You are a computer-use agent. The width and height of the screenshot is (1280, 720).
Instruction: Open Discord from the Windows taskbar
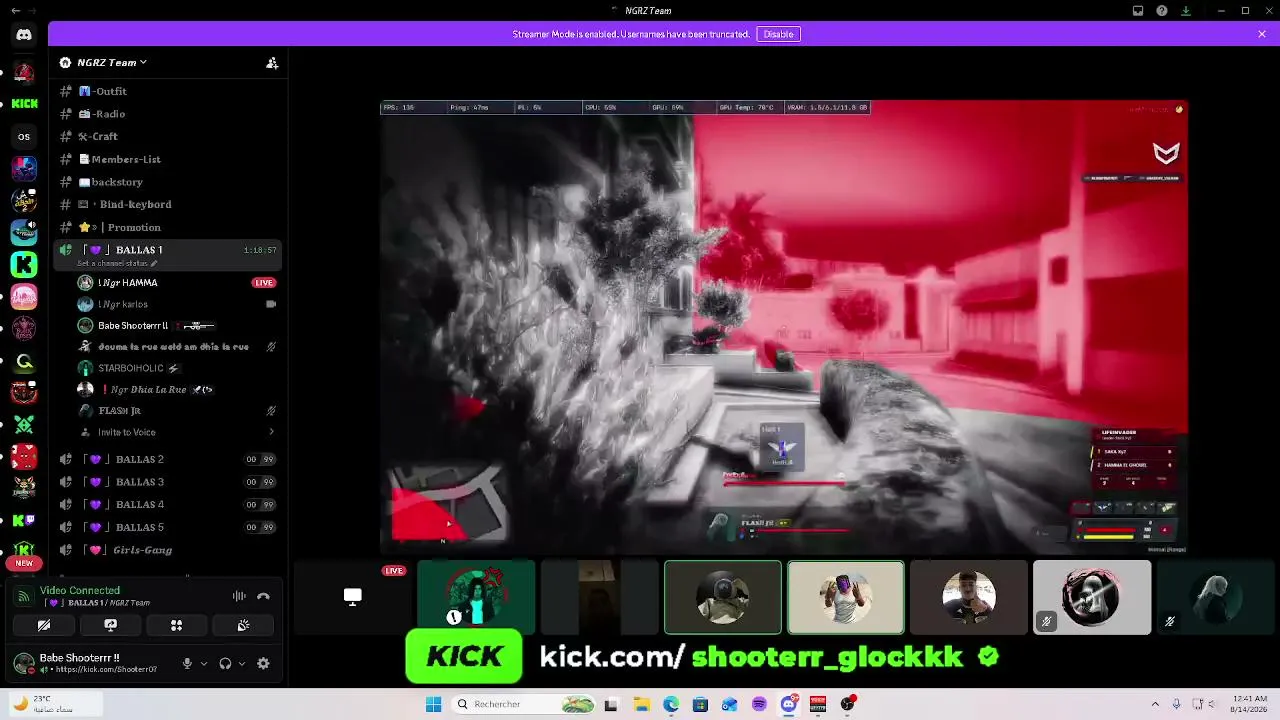[x=788, y=704]
